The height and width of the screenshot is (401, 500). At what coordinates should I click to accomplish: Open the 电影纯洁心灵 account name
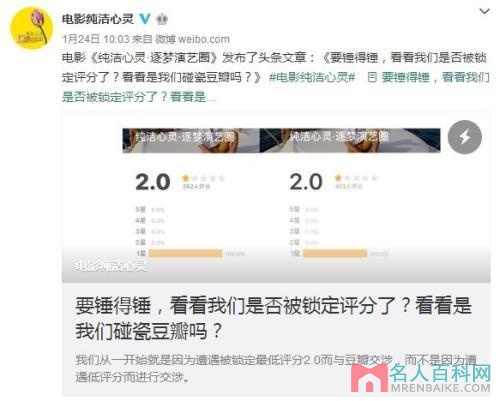pos(98,19)
